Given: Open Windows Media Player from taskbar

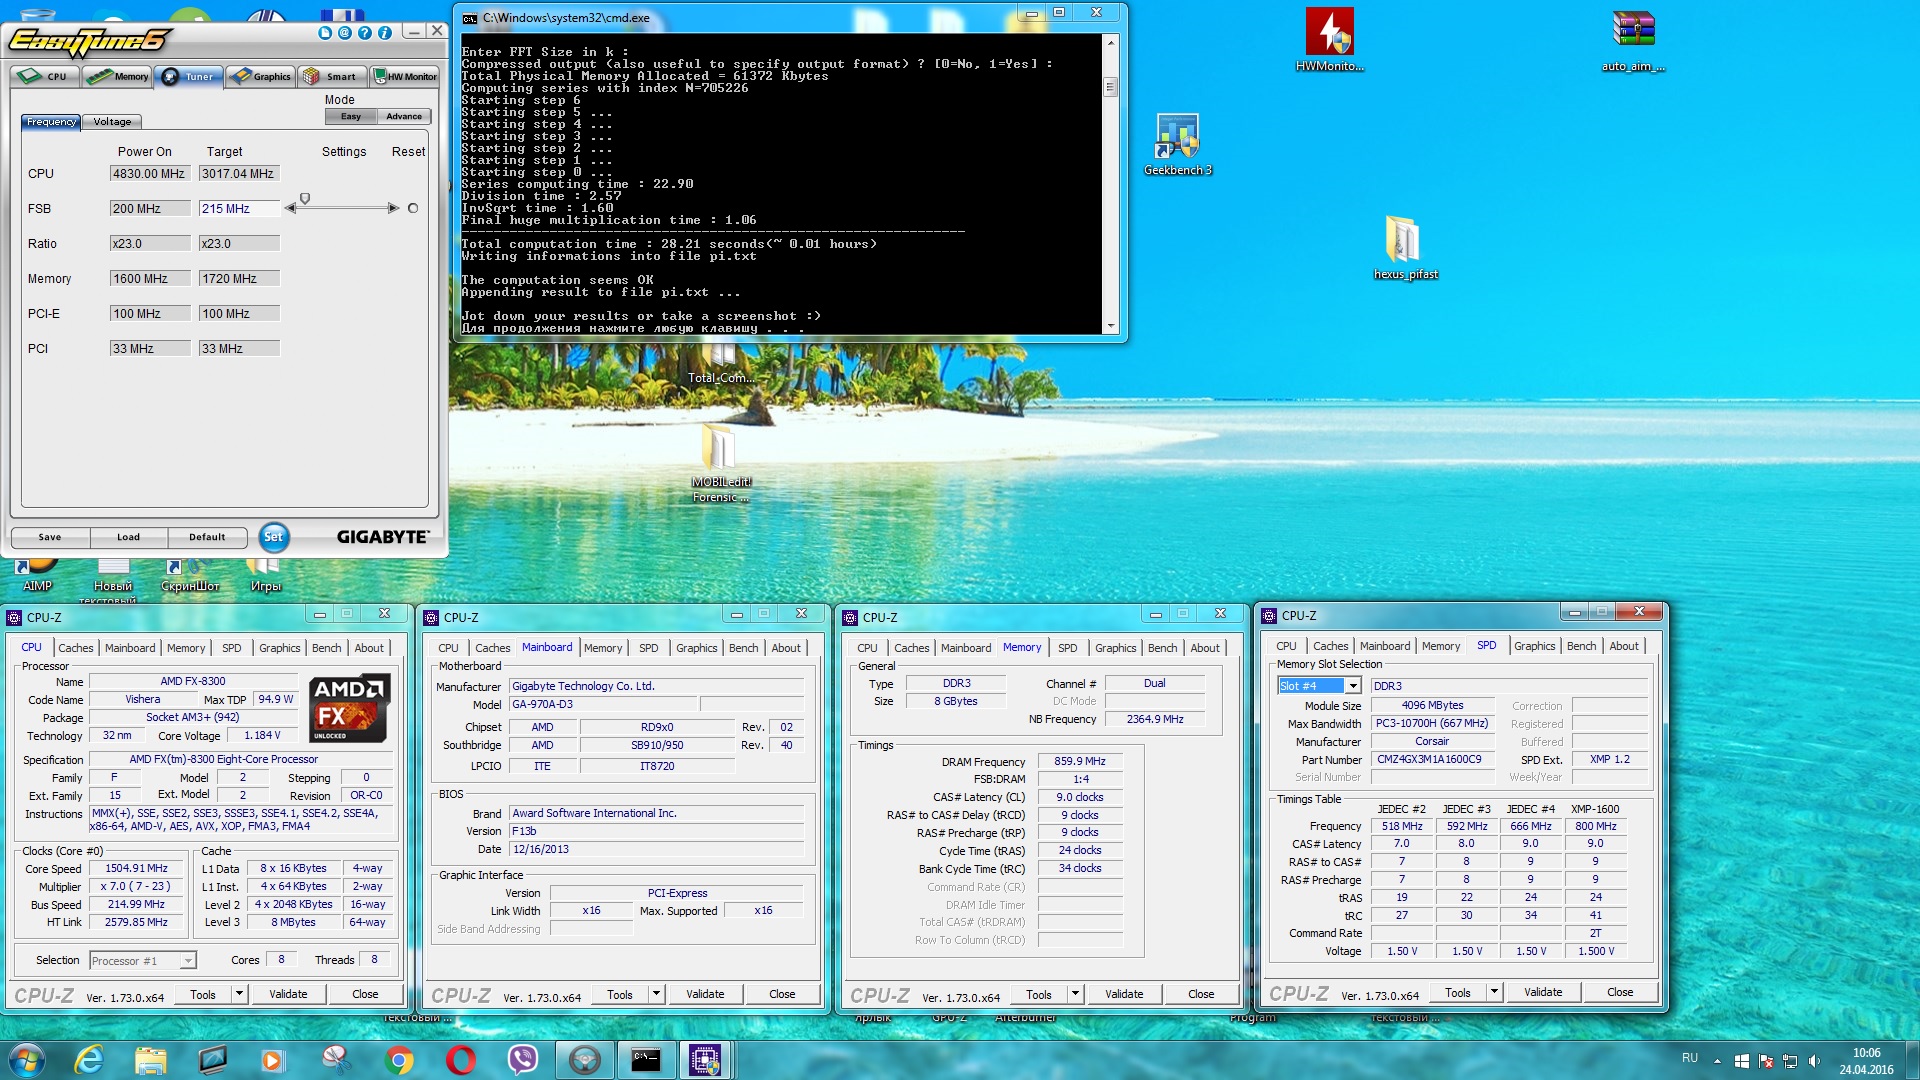Looking at the screenshot, I should [272, 1060].
